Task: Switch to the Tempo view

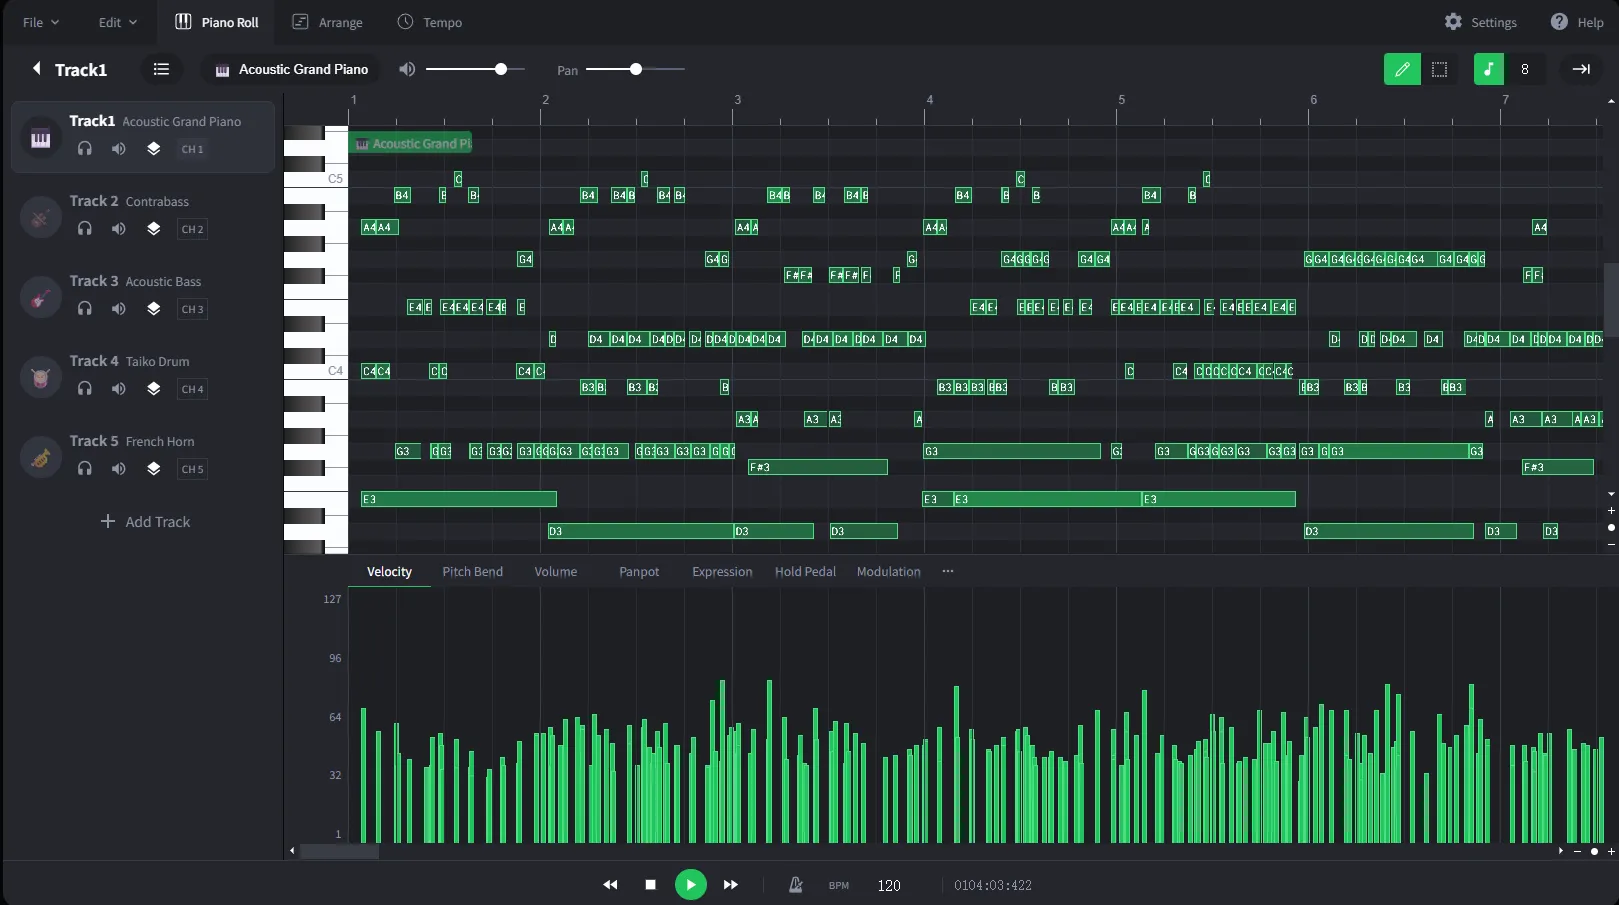Action: pos(430,22)
